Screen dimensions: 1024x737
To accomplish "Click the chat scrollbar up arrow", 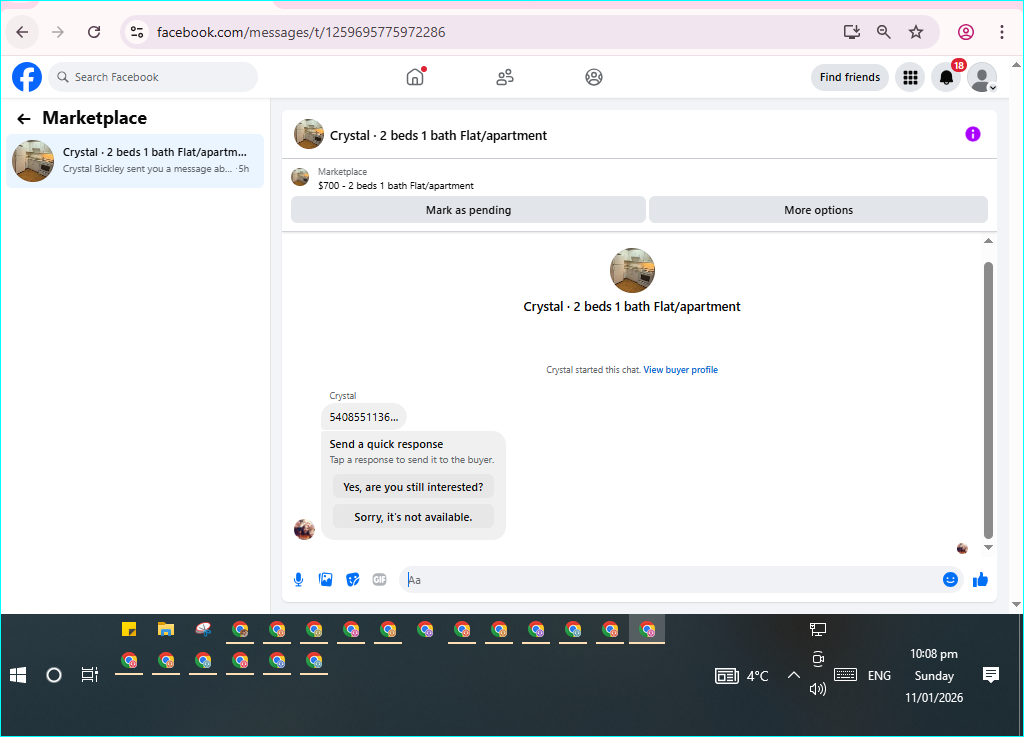I will (x=989, y=241).
